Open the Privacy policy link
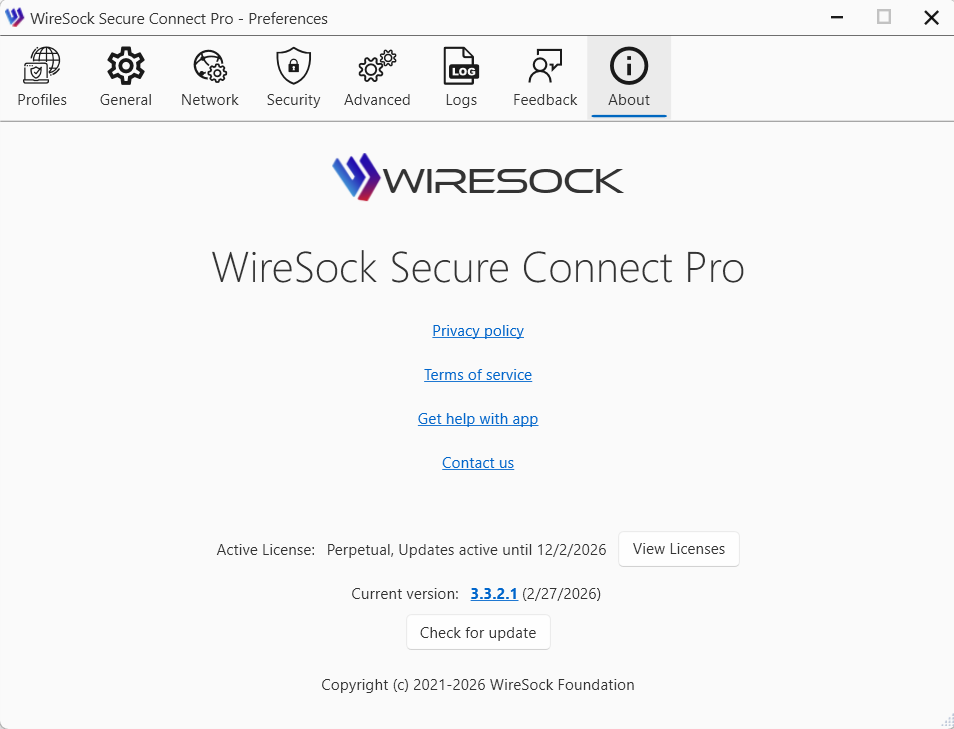 point(478,331)
